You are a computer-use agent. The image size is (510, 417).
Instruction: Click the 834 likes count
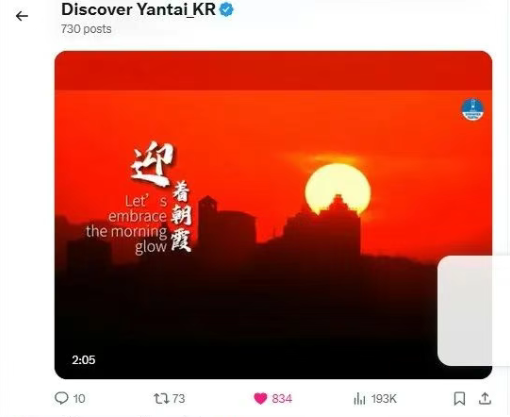[282, 399]
